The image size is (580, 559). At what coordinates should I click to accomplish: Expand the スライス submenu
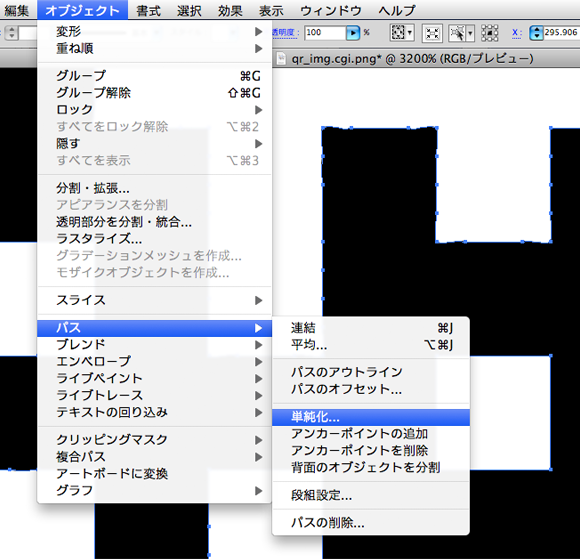point(155,300)
